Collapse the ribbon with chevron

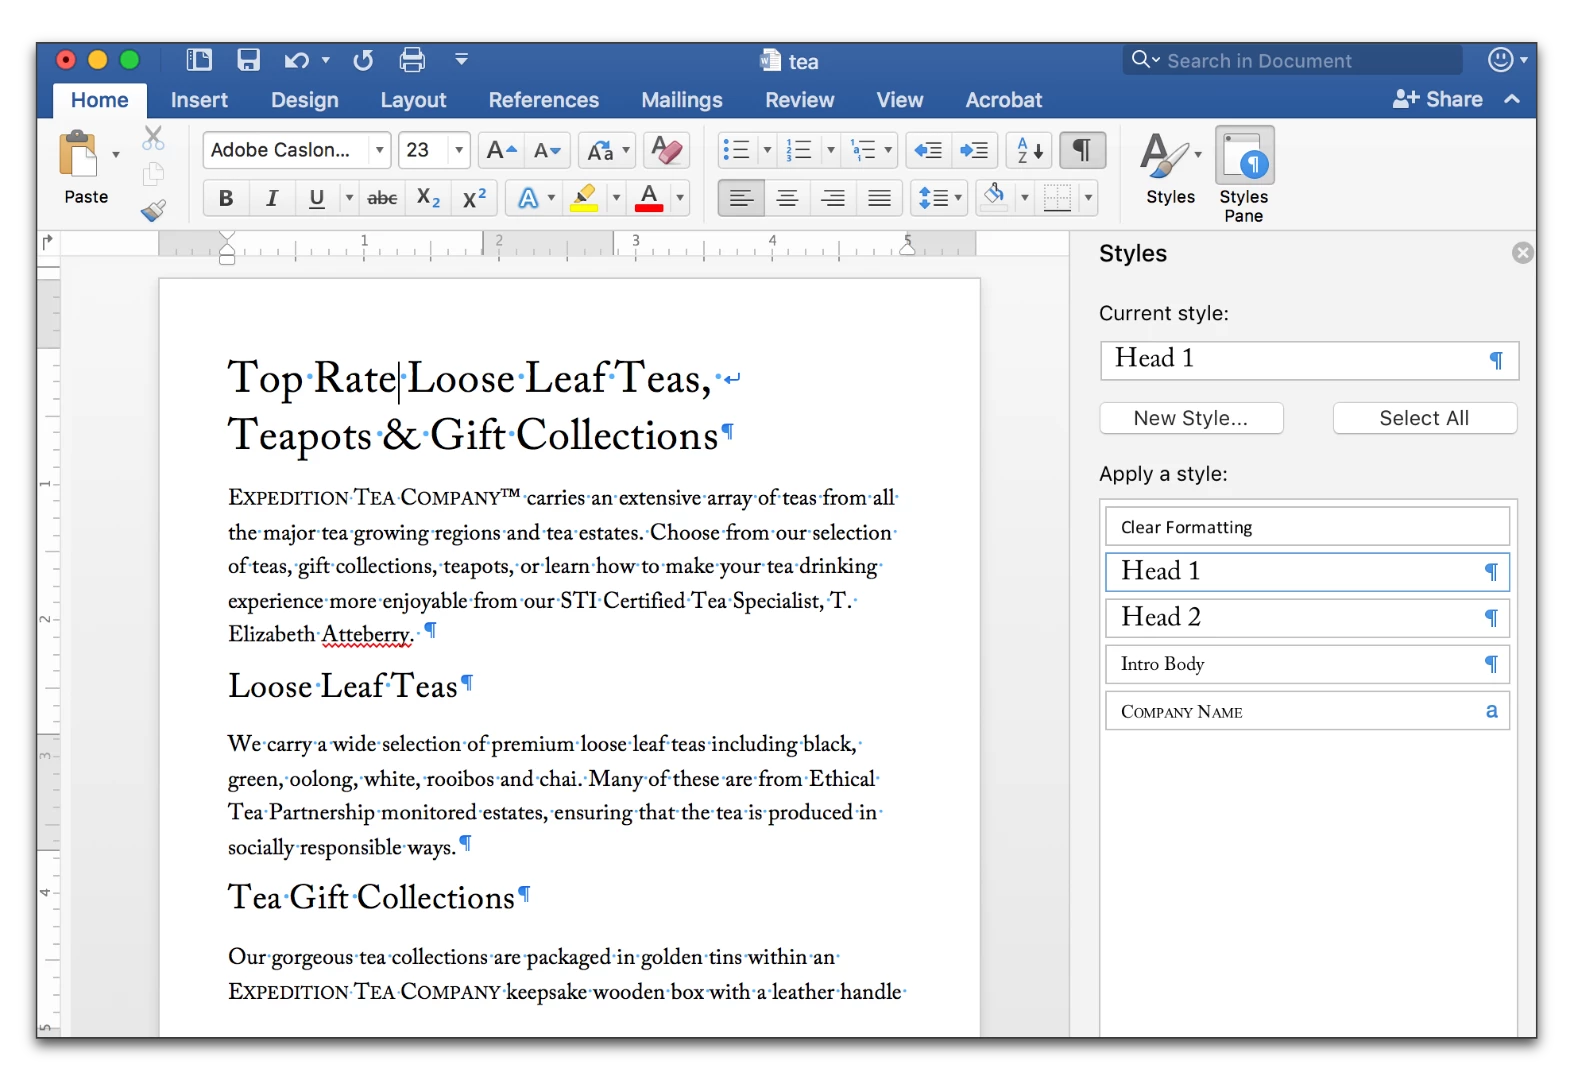coord(1512,99)
